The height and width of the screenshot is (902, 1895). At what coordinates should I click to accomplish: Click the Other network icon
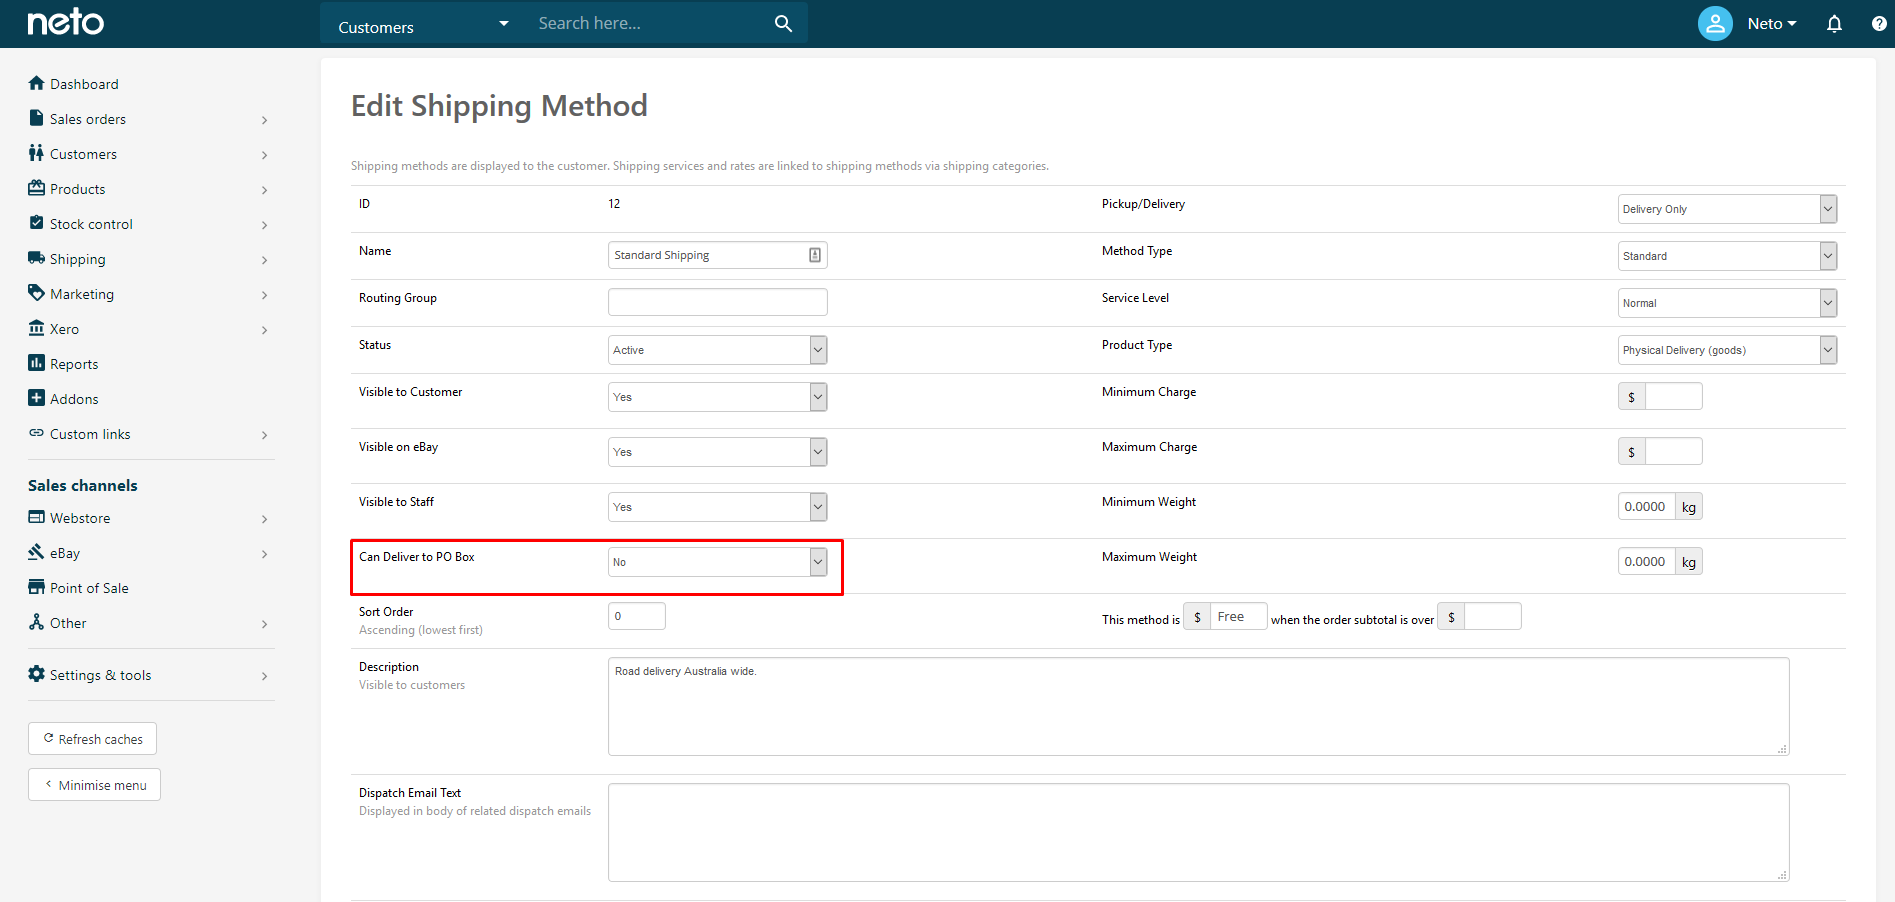point(37,622)
